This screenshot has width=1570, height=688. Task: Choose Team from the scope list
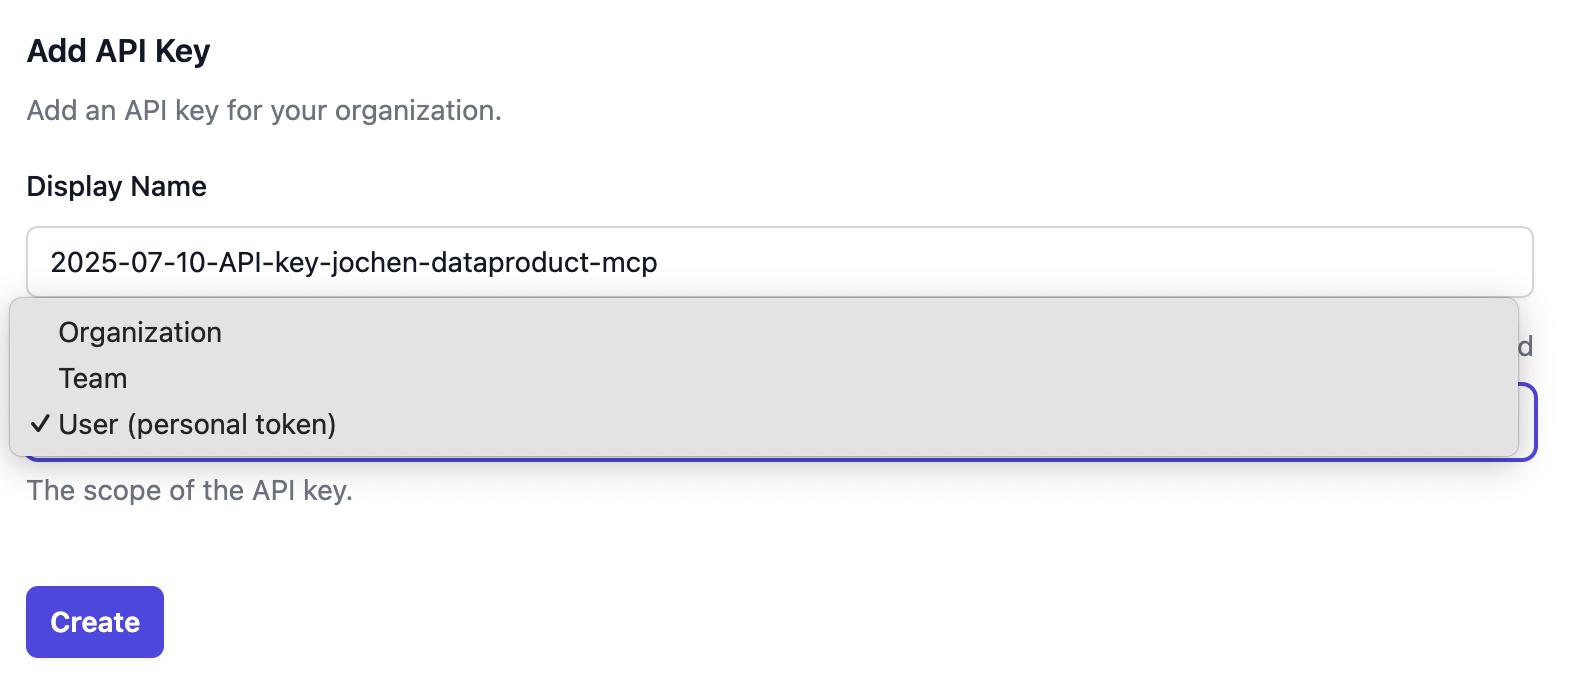(93, 379)
